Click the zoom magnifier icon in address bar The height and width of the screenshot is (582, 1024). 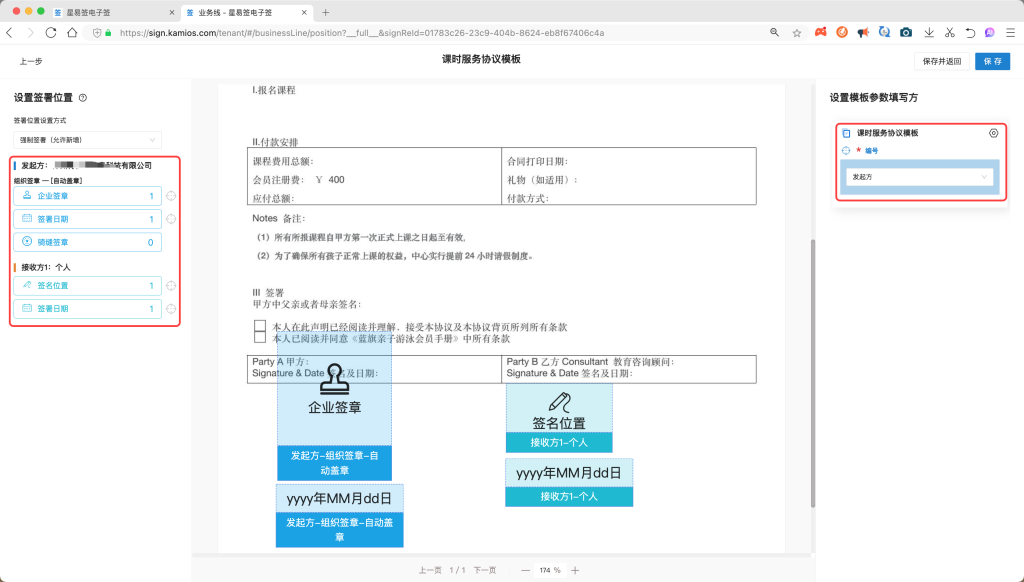pyautogui.click(x=775, y=33)
